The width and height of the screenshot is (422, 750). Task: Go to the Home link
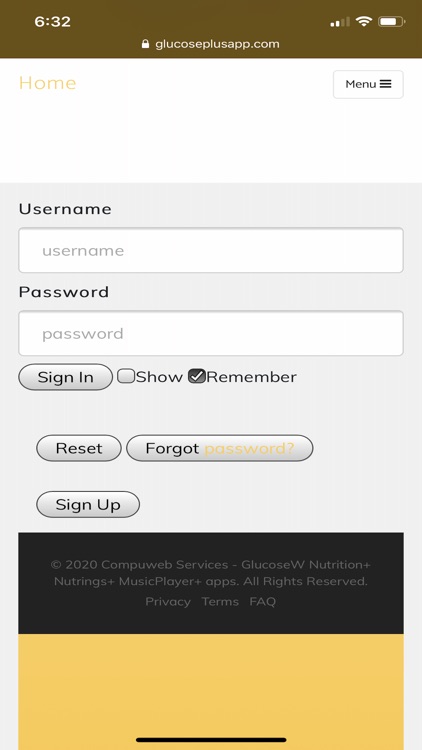47,83
